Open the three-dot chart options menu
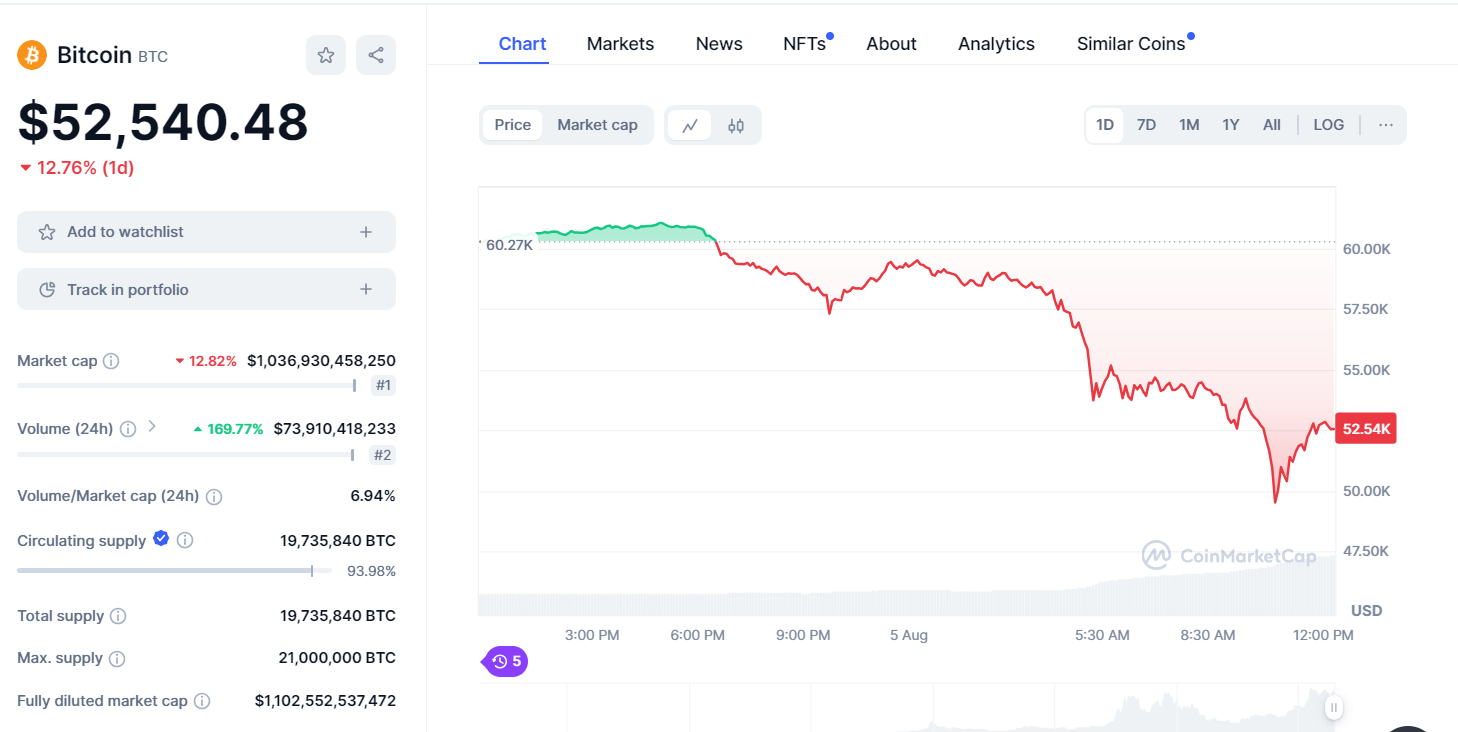 click(1386, 125)
